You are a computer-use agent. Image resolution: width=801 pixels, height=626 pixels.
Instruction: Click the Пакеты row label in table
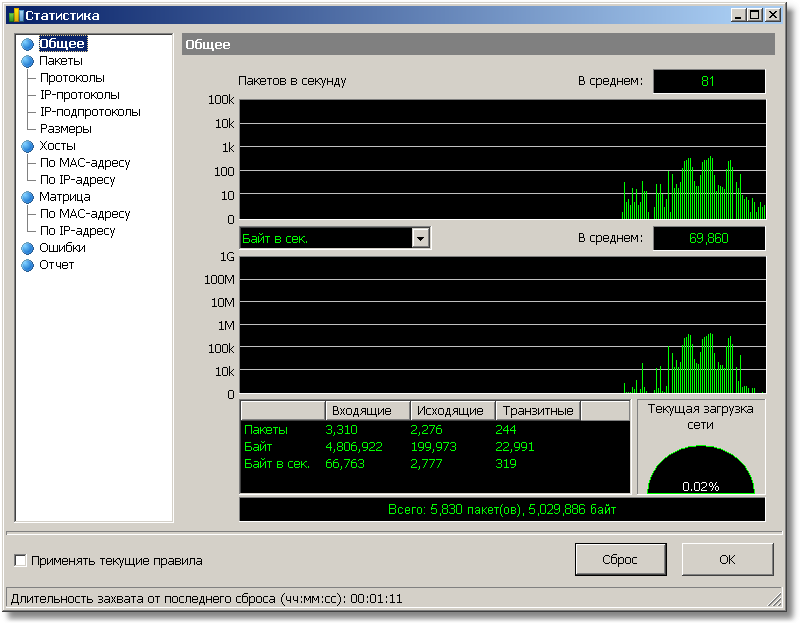click(x=266, y=430)
